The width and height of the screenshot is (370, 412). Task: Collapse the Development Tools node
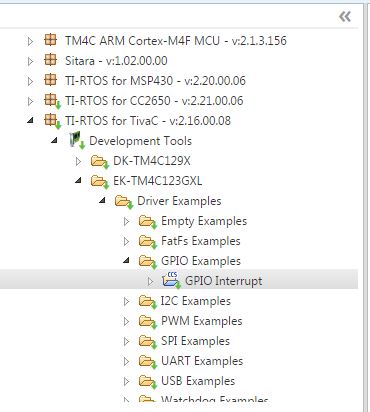[54, 141]
